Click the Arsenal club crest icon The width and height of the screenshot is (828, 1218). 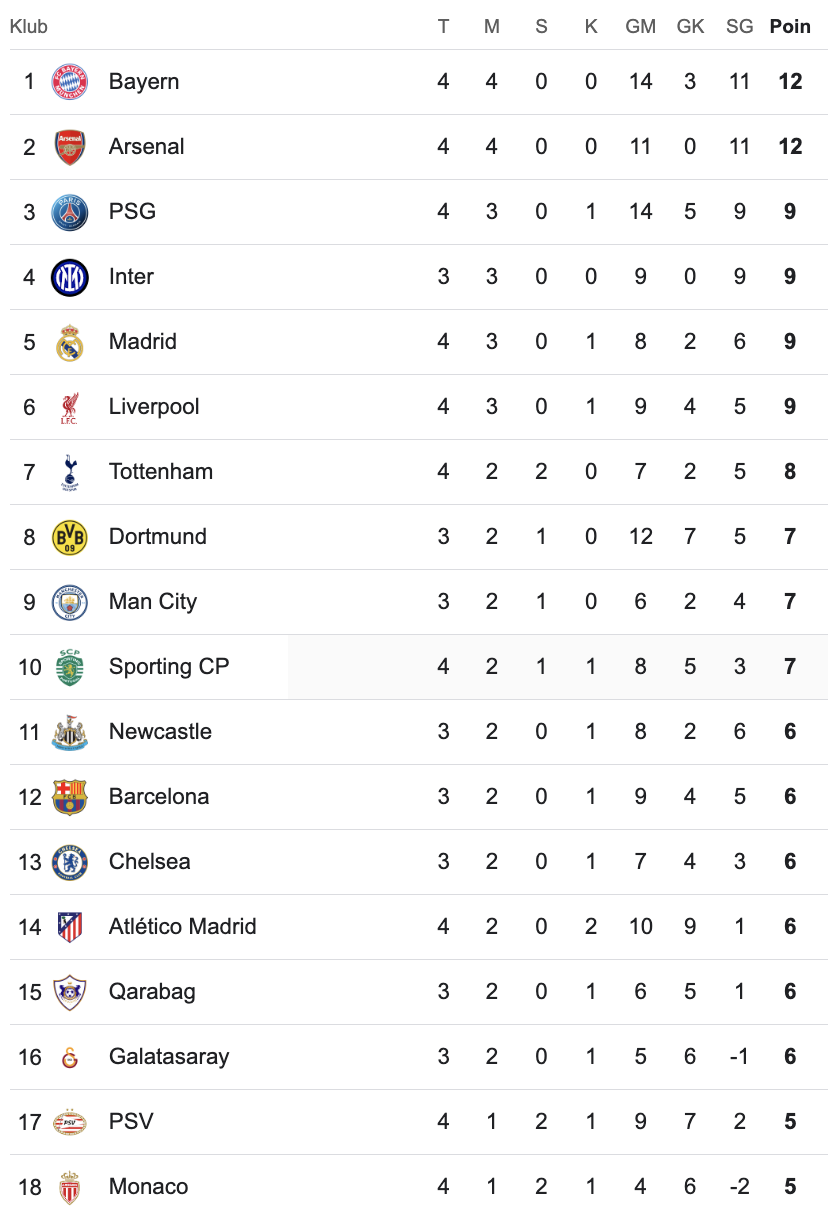pos(70,147)
